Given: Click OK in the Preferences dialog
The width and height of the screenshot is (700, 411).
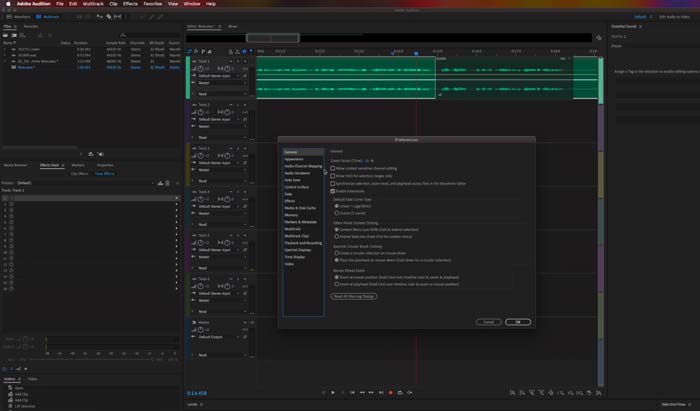Looking at the screenshot, I should (518, 322).
